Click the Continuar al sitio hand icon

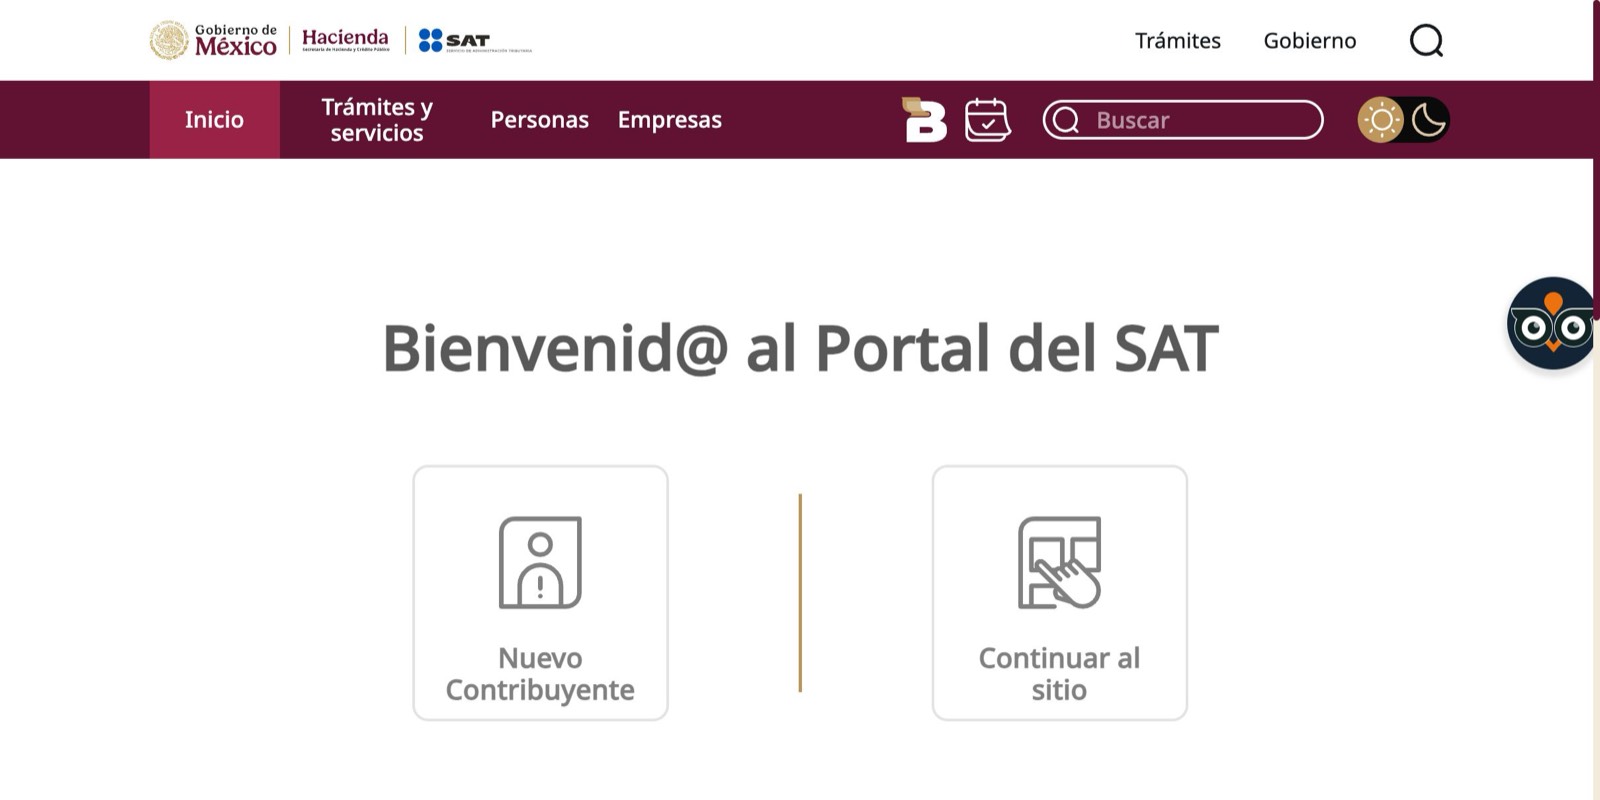pos(1059,563)
